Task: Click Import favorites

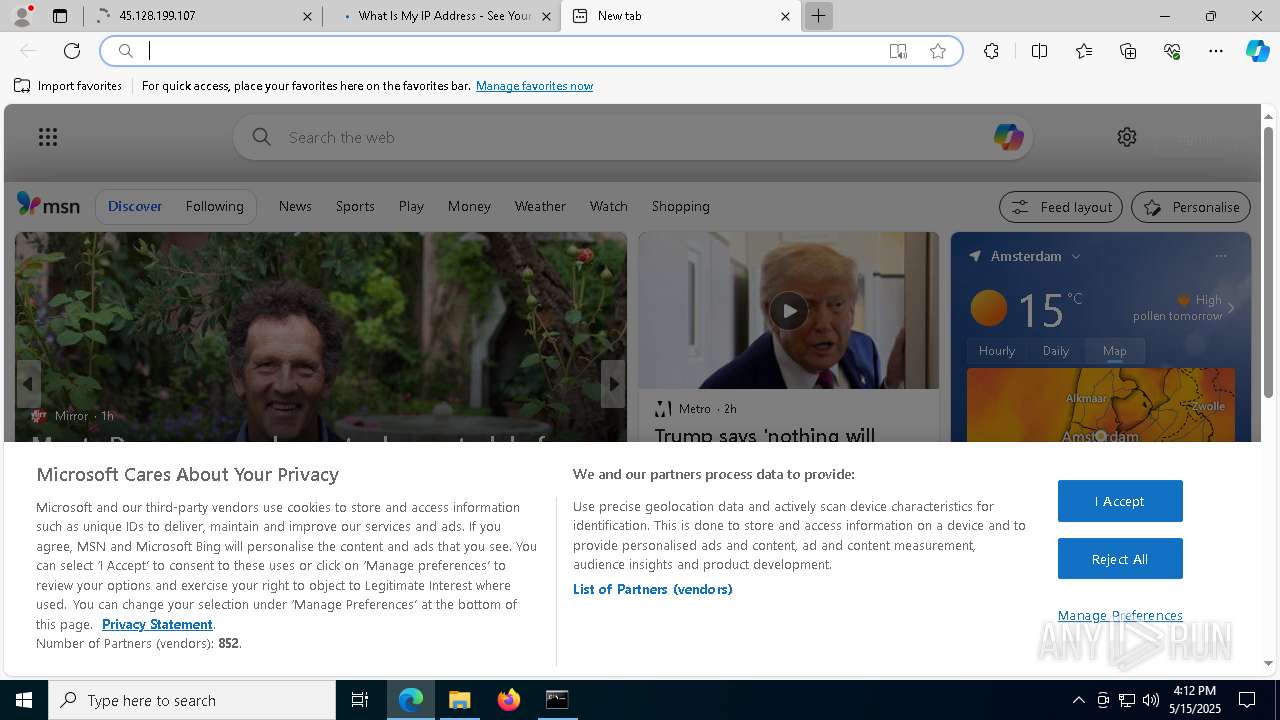Action: [68, 86]
